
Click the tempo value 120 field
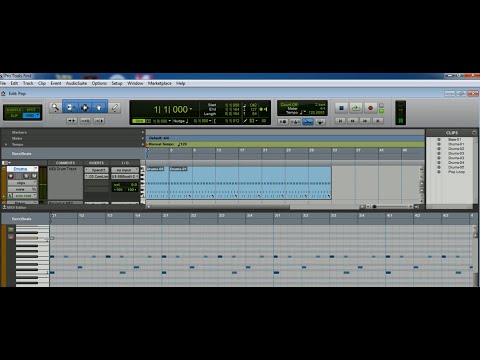[x=316, y=112]
